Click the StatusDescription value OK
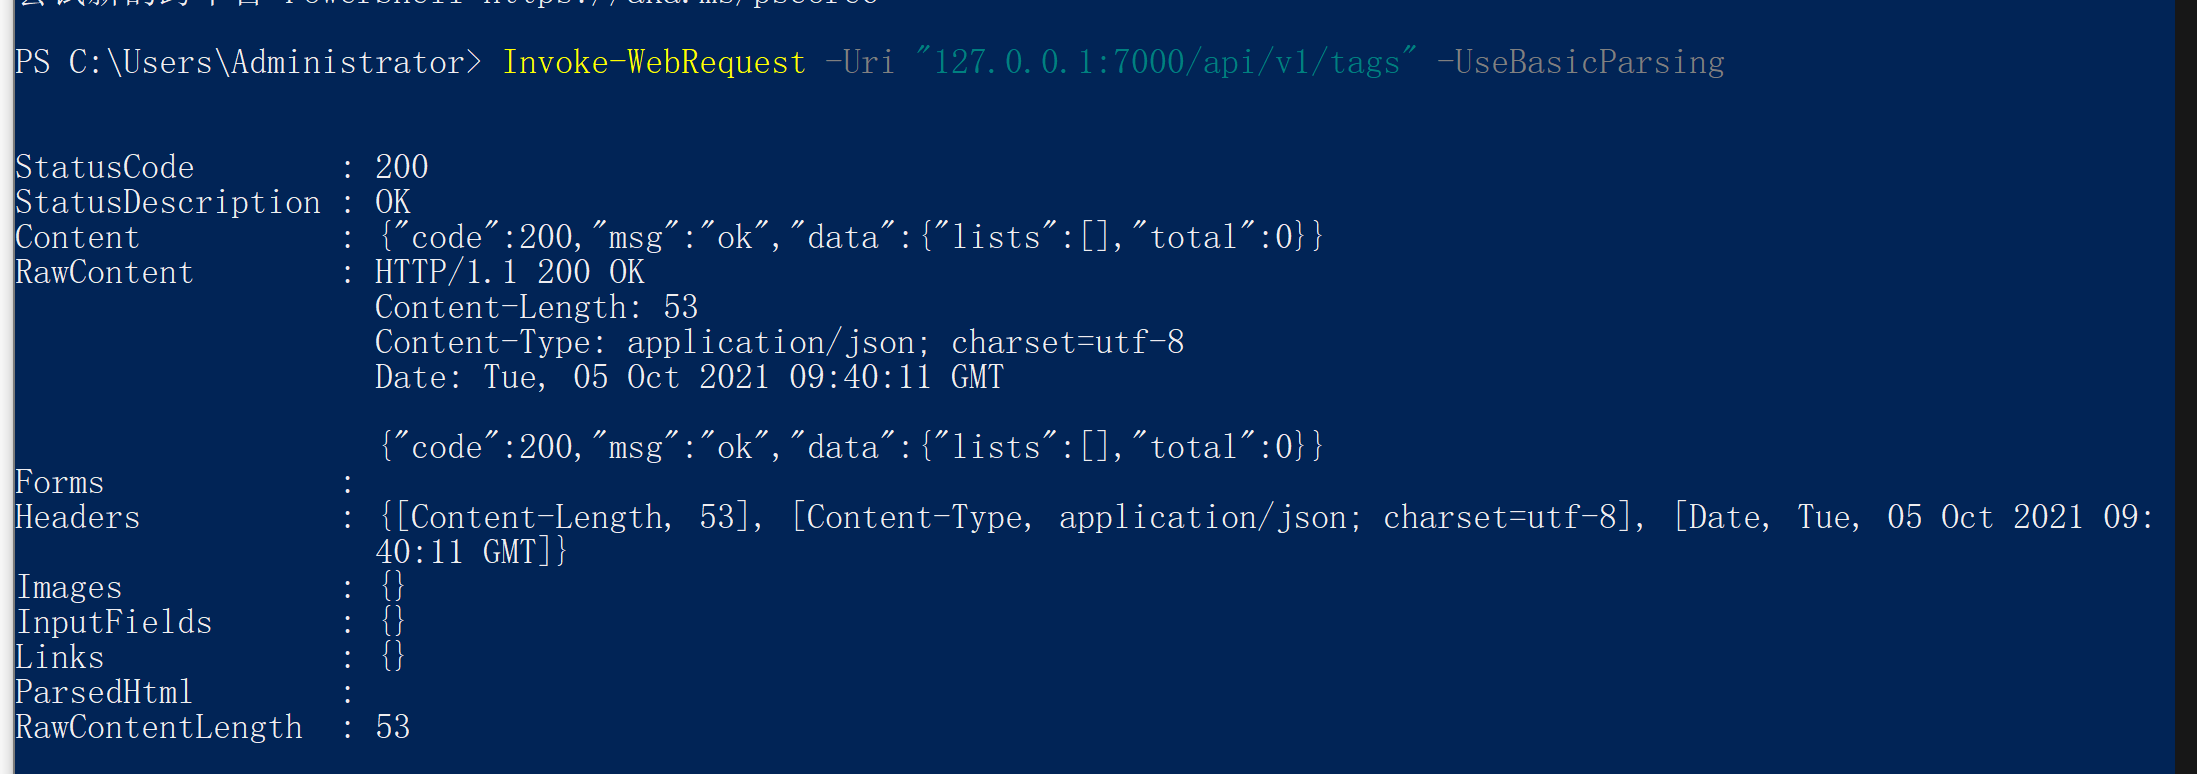2197x774 pixels. click(393, 202)
